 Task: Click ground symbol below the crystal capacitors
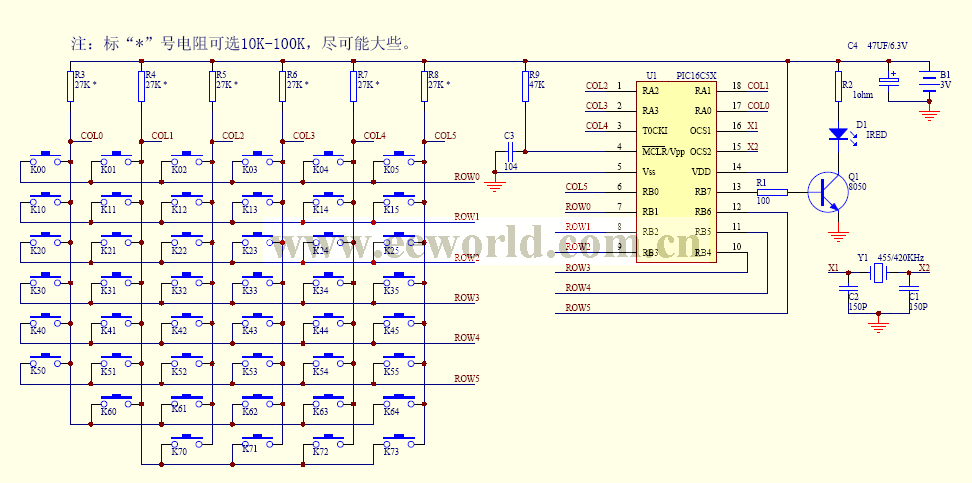click(878, 326)
